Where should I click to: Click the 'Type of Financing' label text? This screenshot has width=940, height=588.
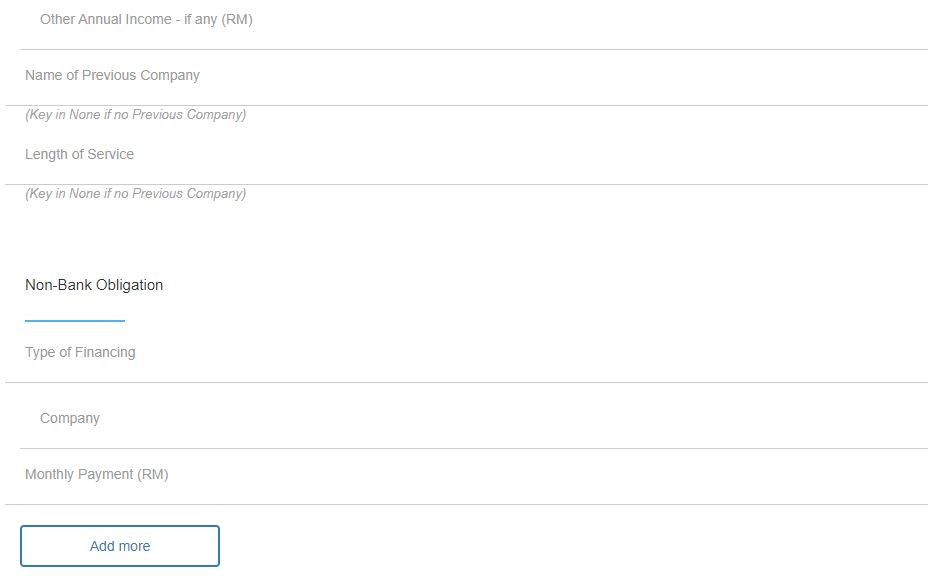[80, 353]
